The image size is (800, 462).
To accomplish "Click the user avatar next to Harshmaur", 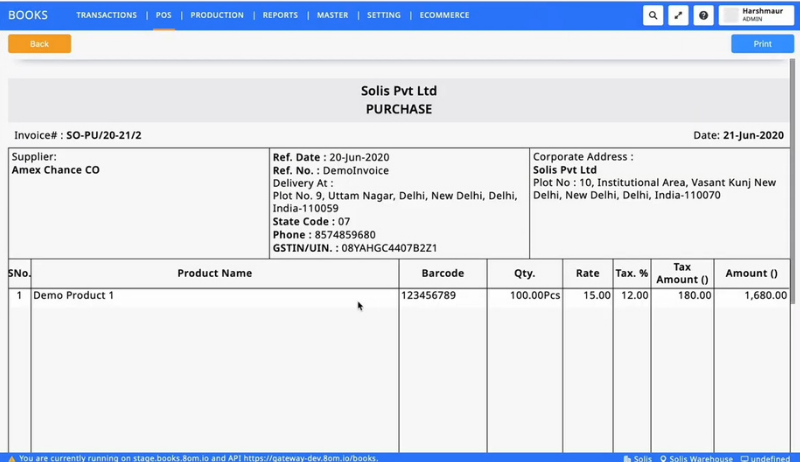I will (x=731, y=15).
